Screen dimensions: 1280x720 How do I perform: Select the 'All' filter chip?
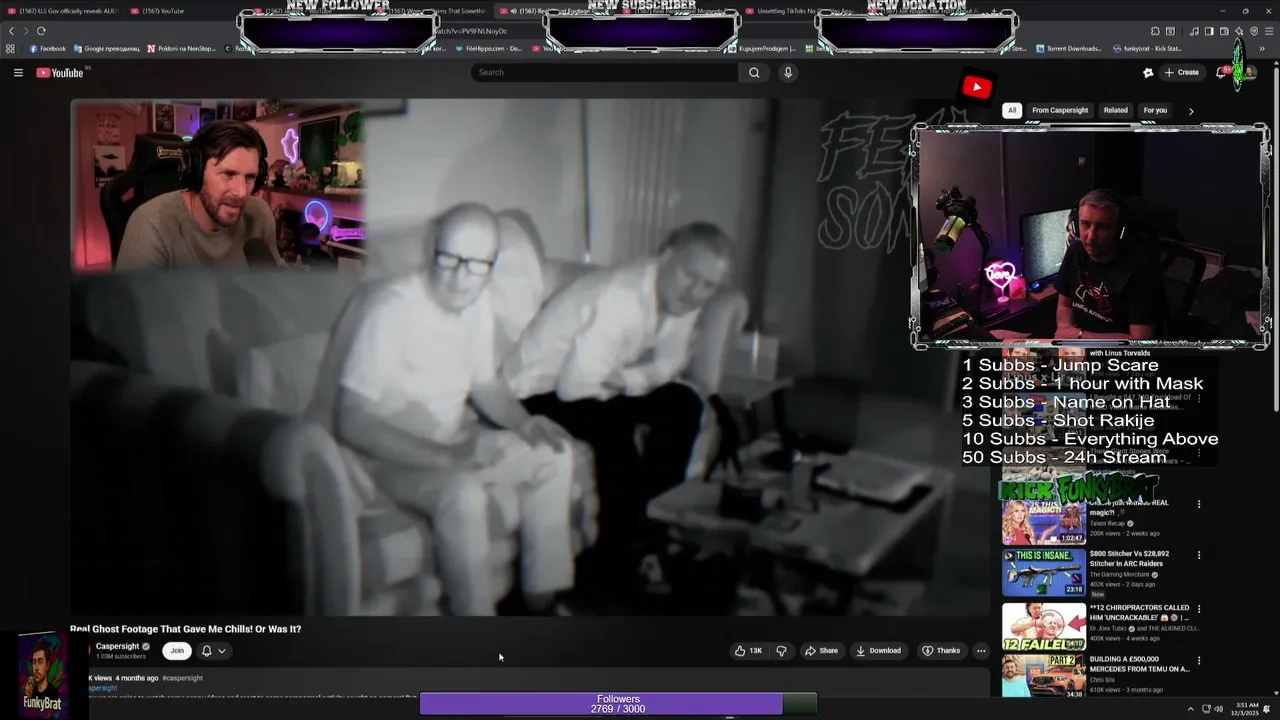[1012, 110]
